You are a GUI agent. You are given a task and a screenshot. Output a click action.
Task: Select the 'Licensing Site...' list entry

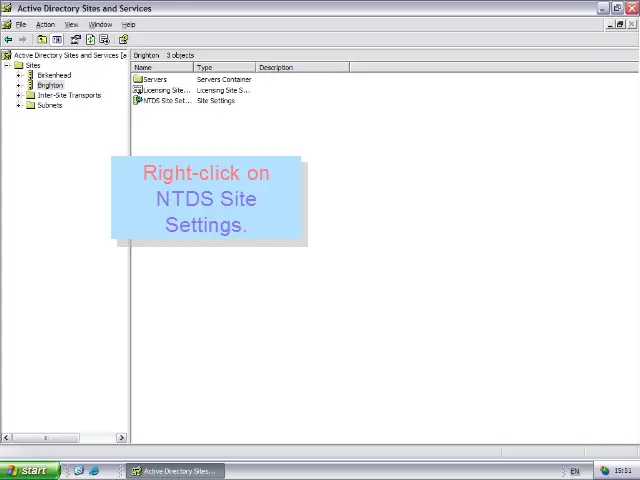tap(167, 90)
